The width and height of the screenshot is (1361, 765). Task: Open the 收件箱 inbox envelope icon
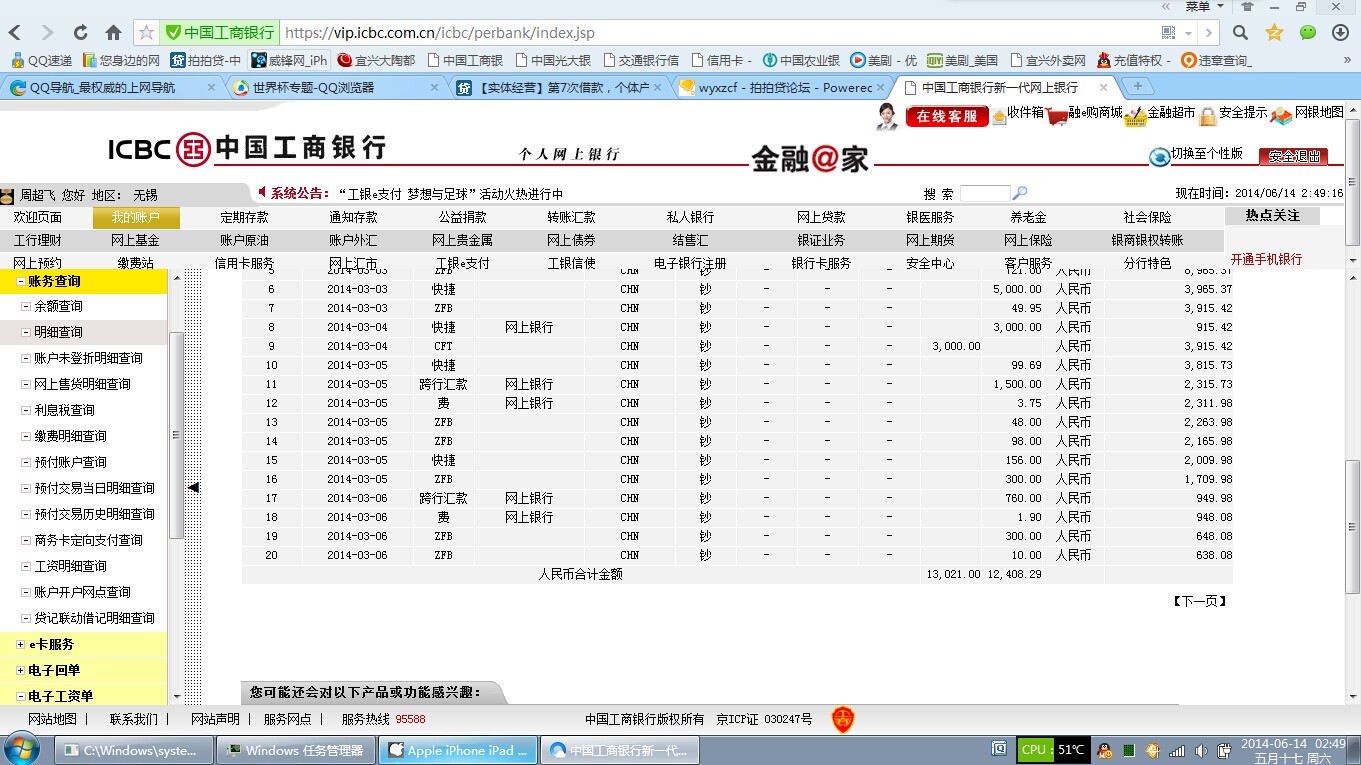pyautogui.click(x=999, y=116)
